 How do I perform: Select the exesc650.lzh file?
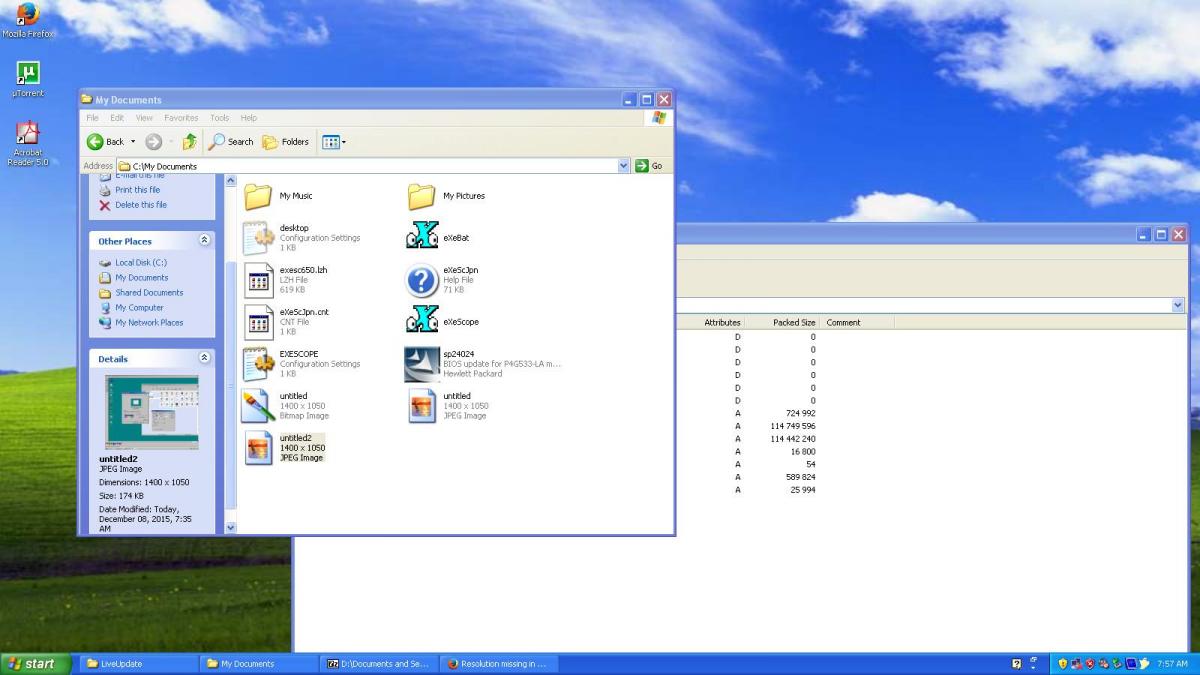[259, 279]
